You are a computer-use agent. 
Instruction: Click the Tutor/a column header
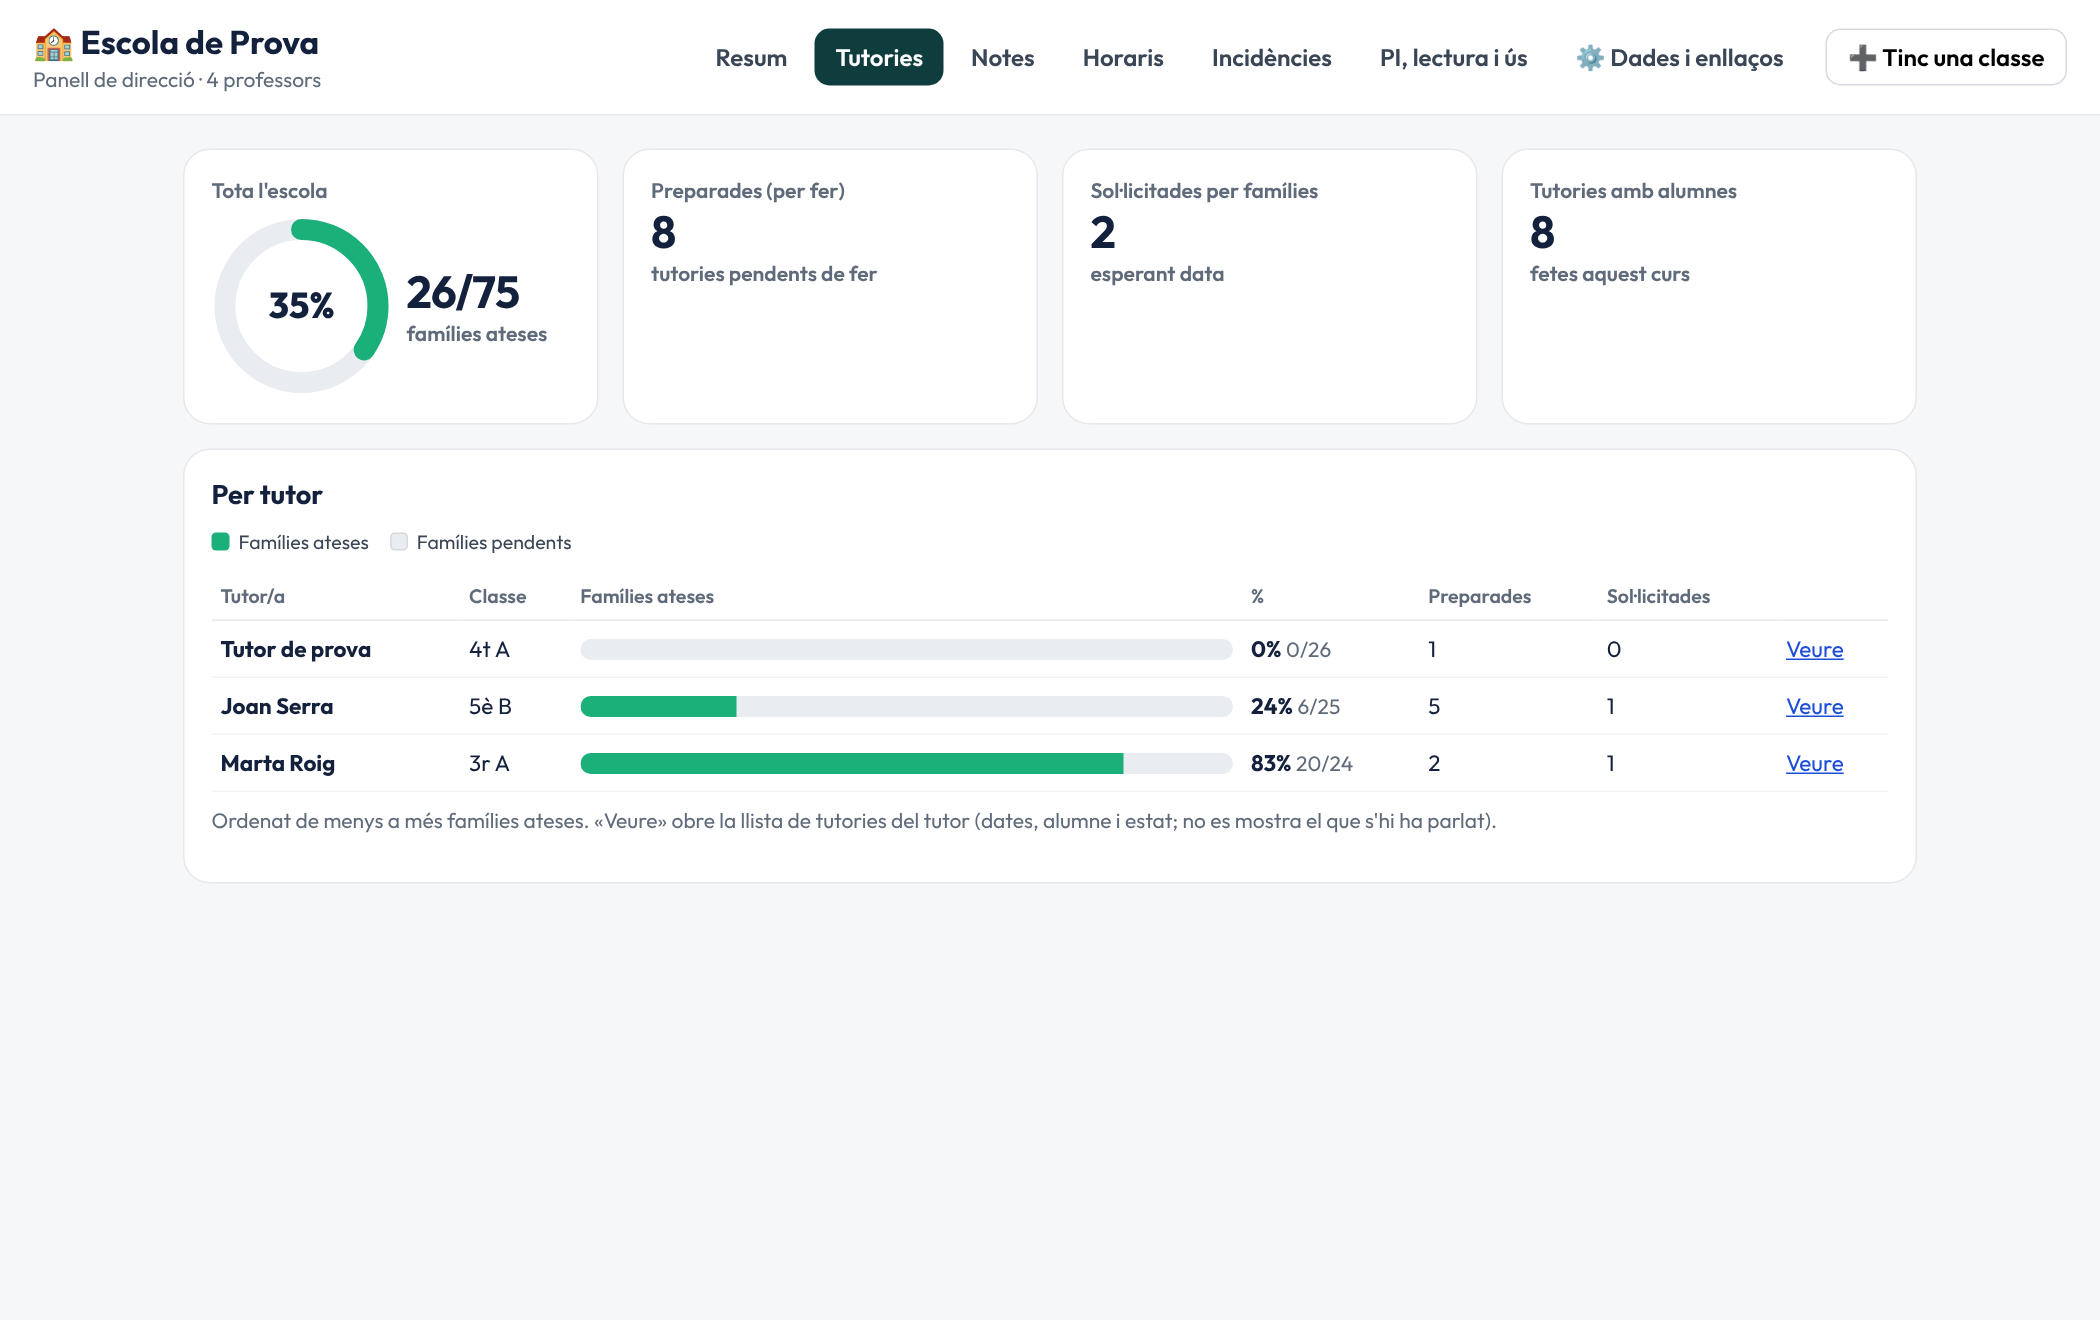click(x=253, y=597)
